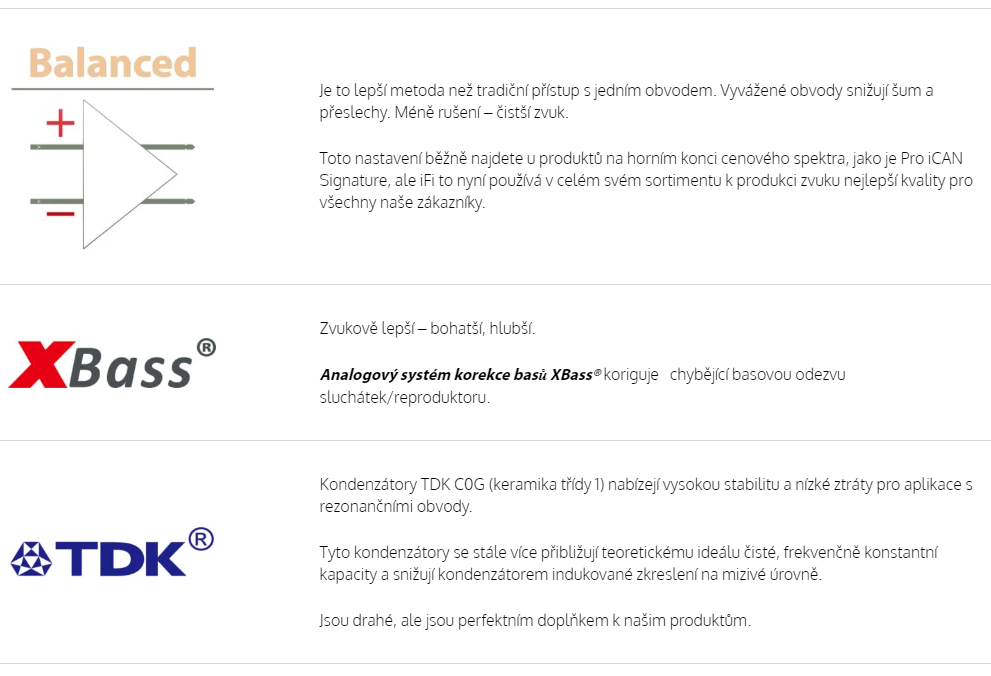Click the text 'Zvukově lepší – bohatší, hlubší.'
This screenshot has height=676, width=991.
tap(427, 329)
